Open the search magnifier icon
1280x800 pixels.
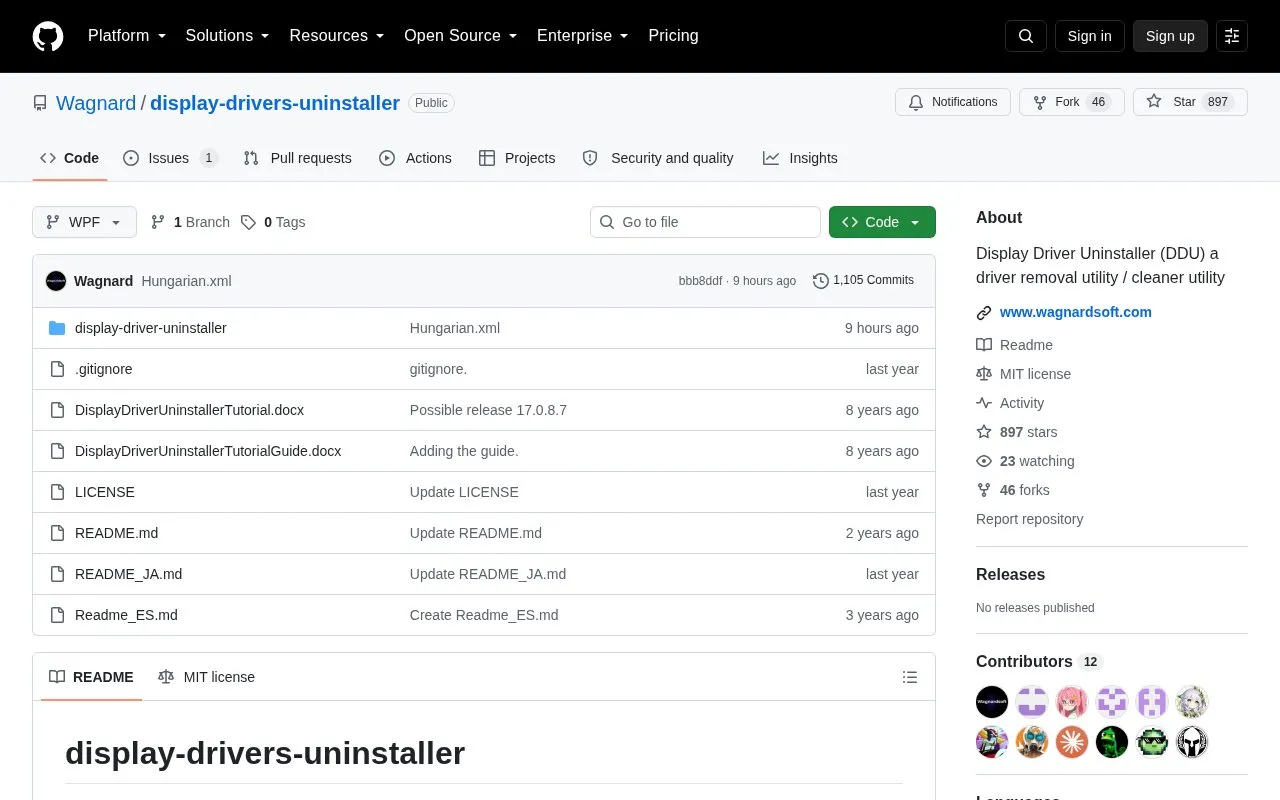point(1026,36)
